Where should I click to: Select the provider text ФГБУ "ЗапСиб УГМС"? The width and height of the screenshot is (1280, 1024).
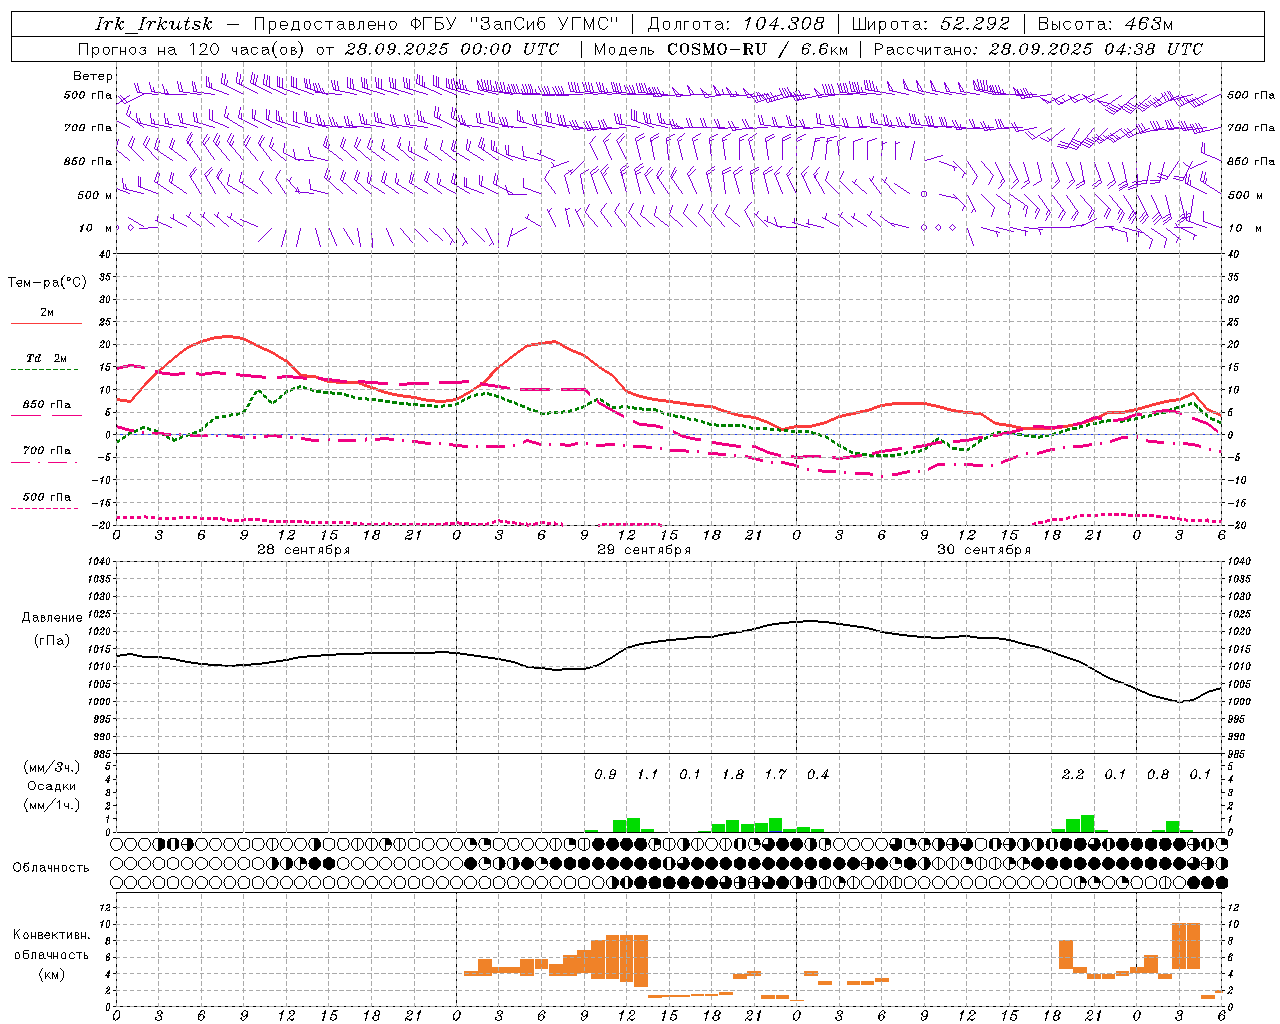pos(515,24)
